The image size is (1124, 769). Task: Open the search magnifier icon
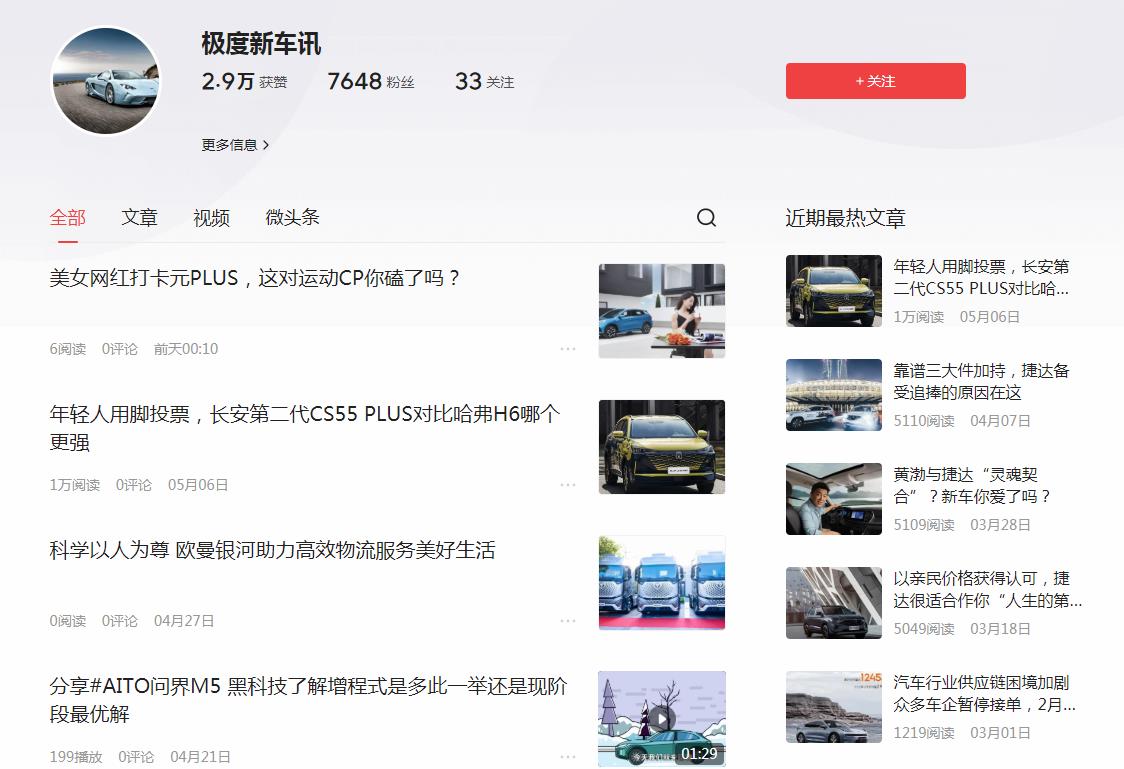point(706,218)
